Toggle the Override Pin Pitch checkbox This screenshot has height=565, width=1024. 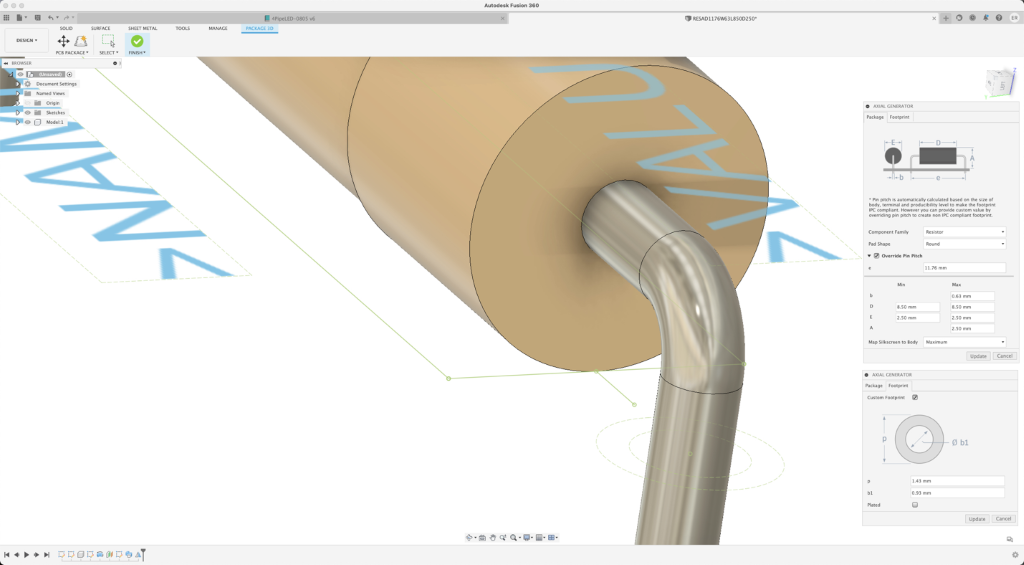876,255
